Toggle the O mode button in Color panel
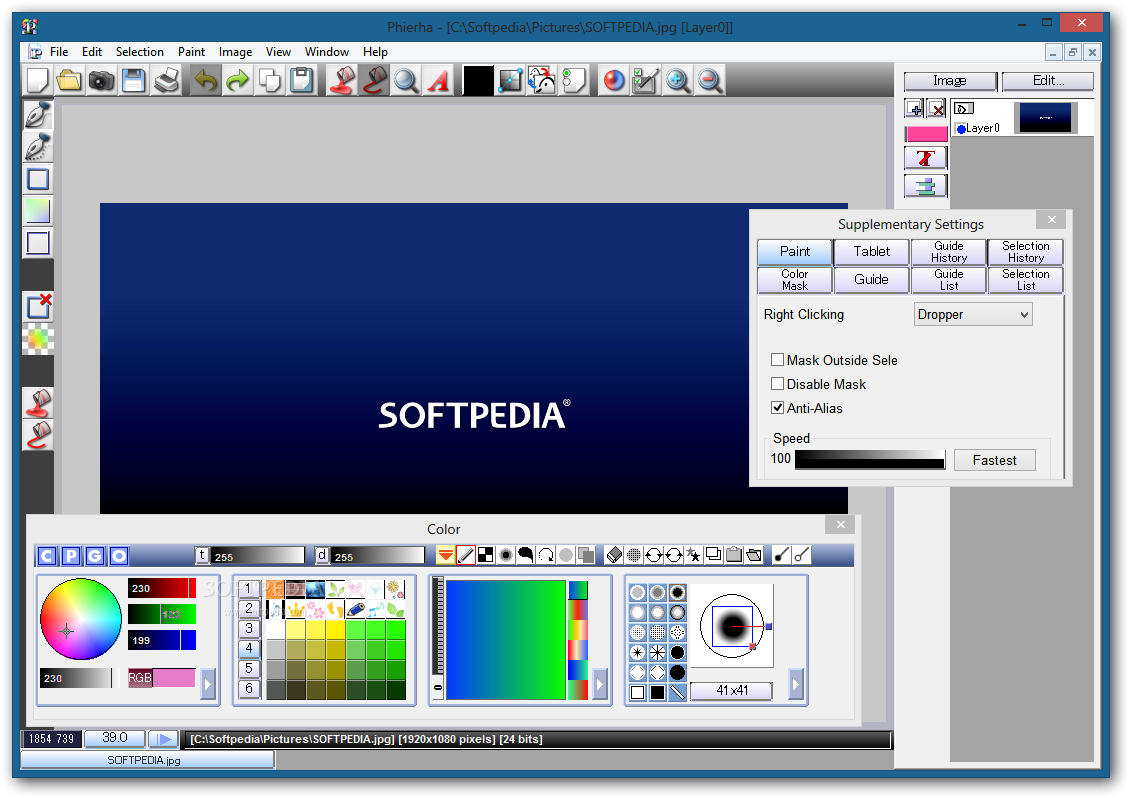 (119, 556)
